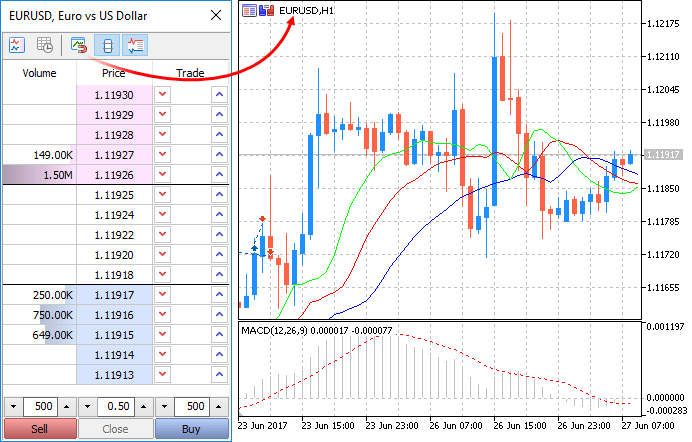Decrease the stop loss value below 500
The height and width of the screenshot is (442, 692).
pos(13,406)
